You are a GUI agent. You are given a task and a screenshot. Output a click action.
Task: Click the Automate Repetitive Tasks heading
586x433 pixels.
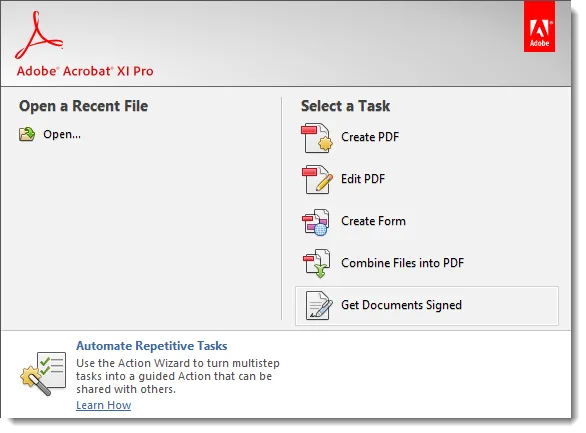pos(151,346)
